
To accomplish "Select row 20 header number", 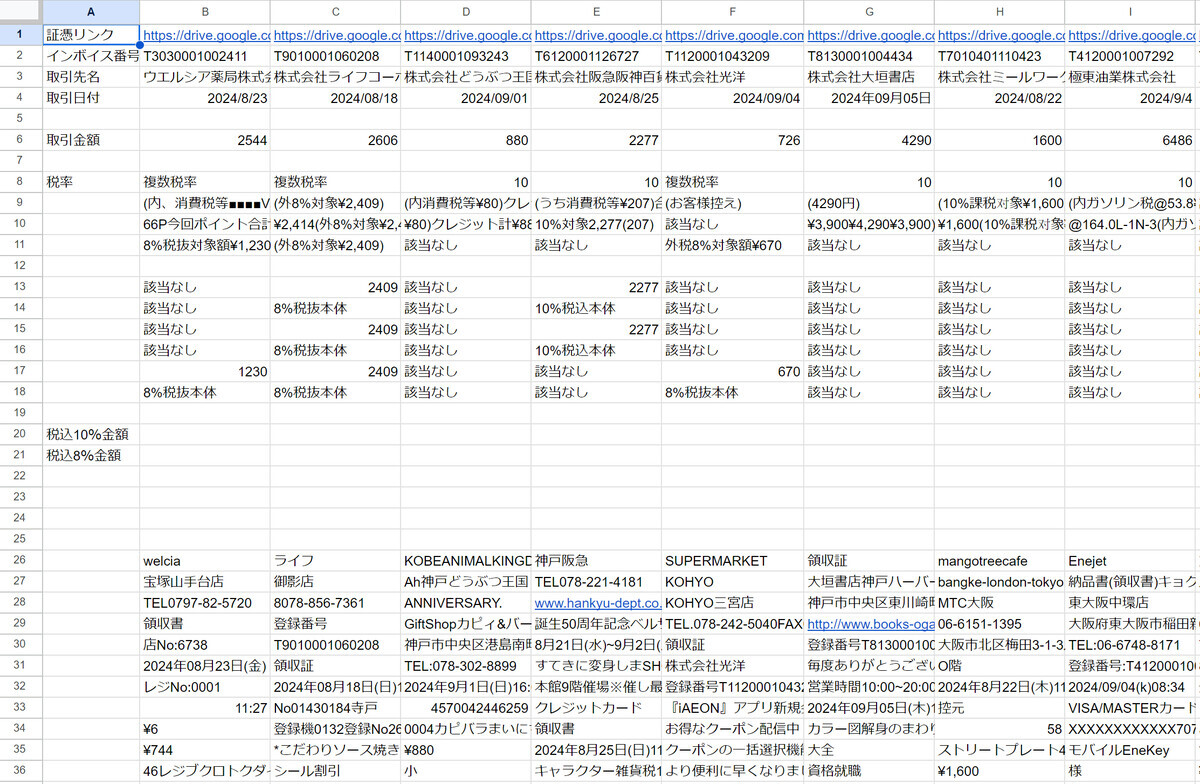I will tap(21, 435).
